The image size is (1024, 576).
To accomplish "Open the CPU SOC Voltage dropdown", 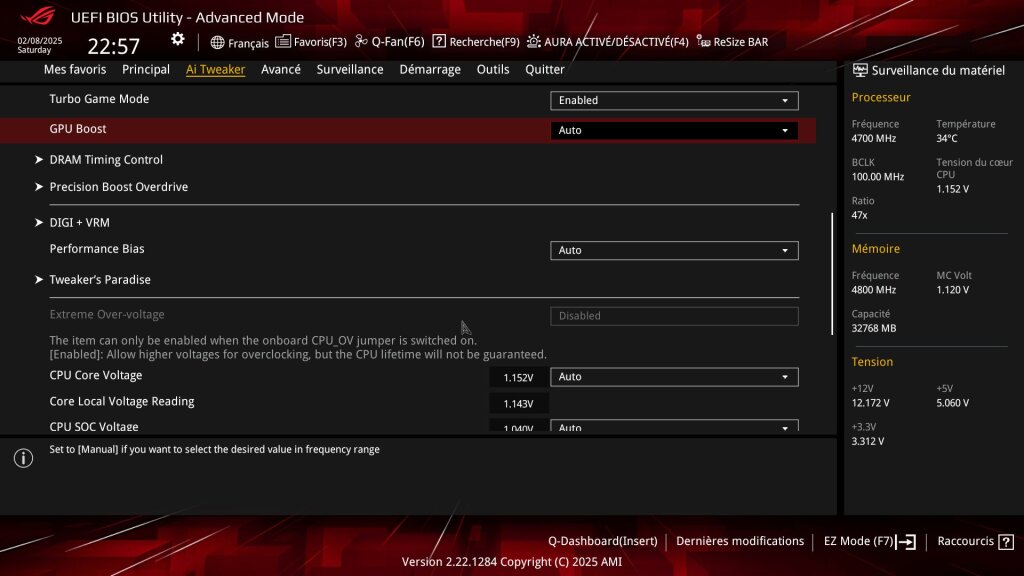I will pos(674,426).
